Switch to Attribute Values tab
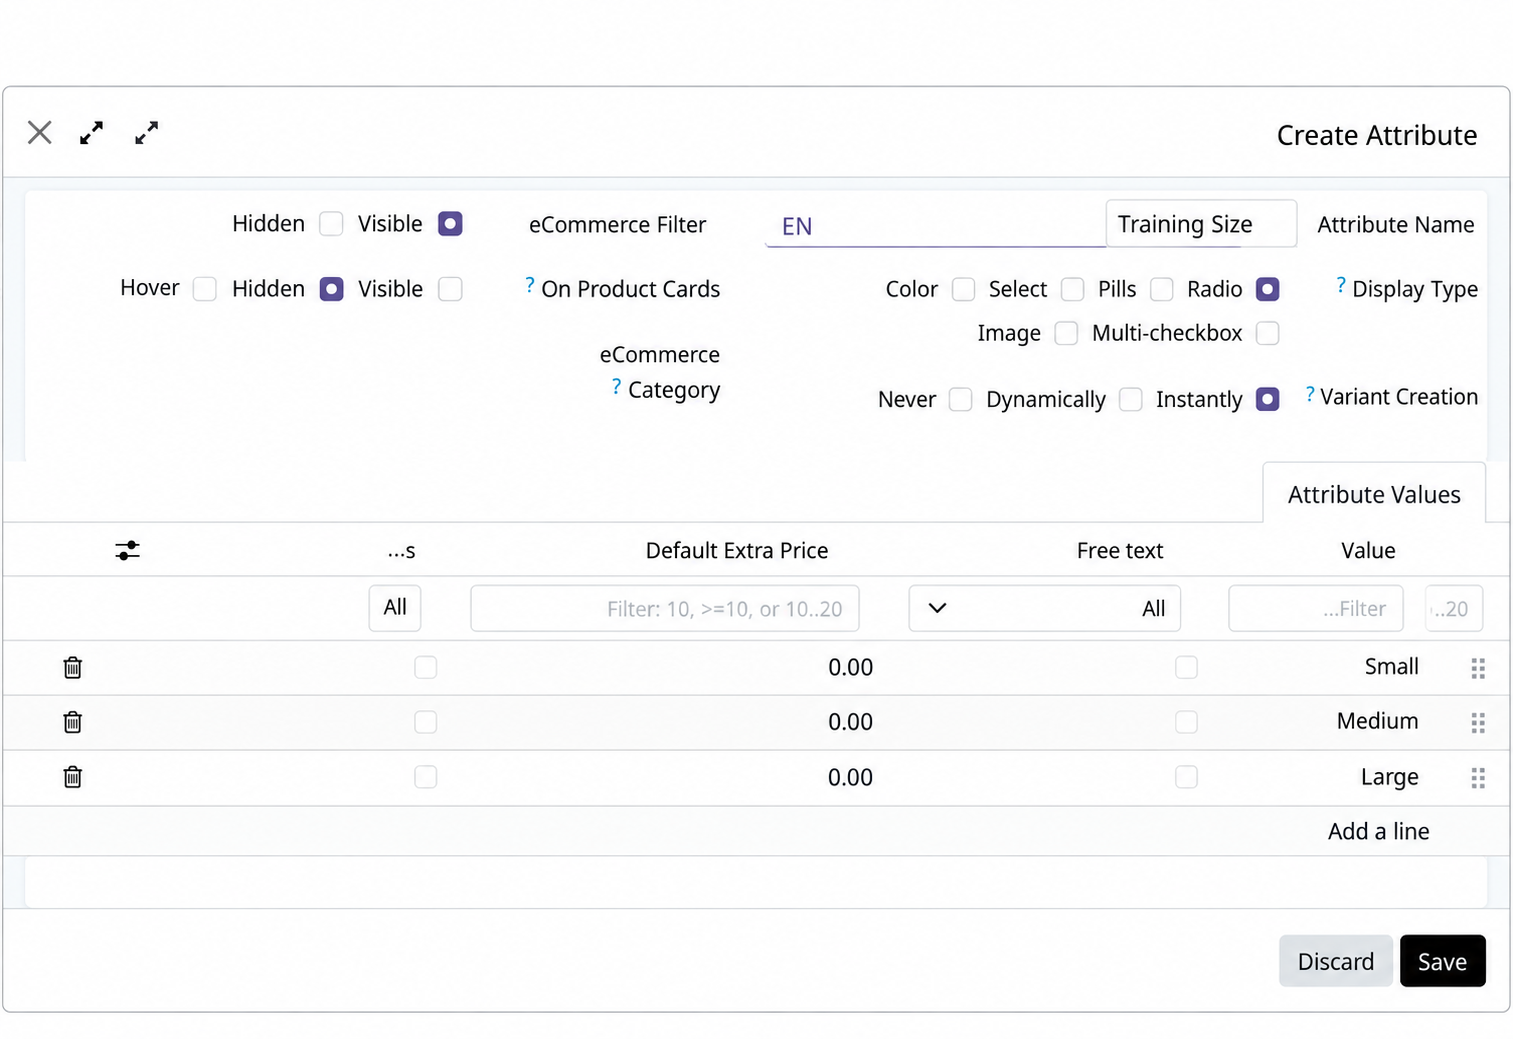 (x=1374, y=494)
